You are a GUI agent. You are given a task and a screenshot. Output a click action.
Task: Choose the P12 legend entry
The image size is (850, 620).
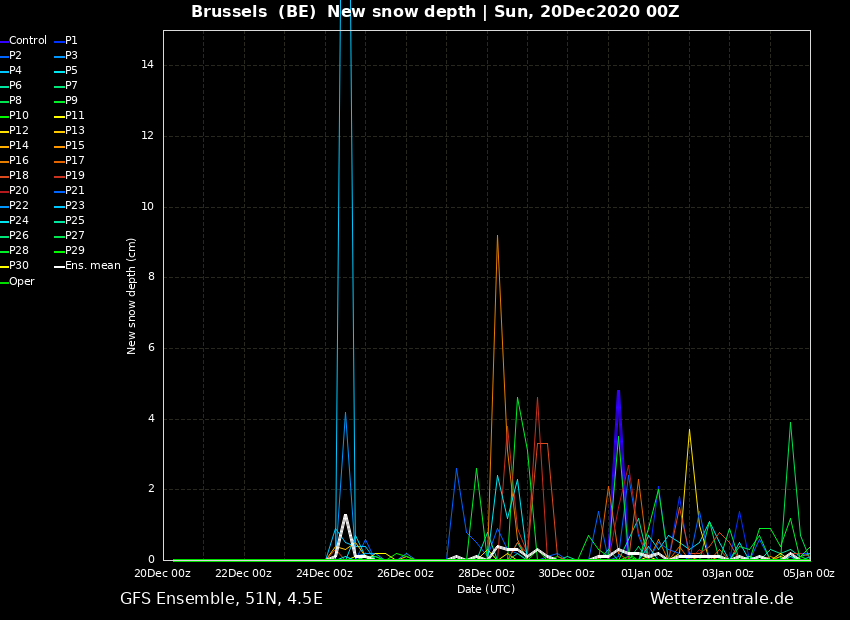15,131
